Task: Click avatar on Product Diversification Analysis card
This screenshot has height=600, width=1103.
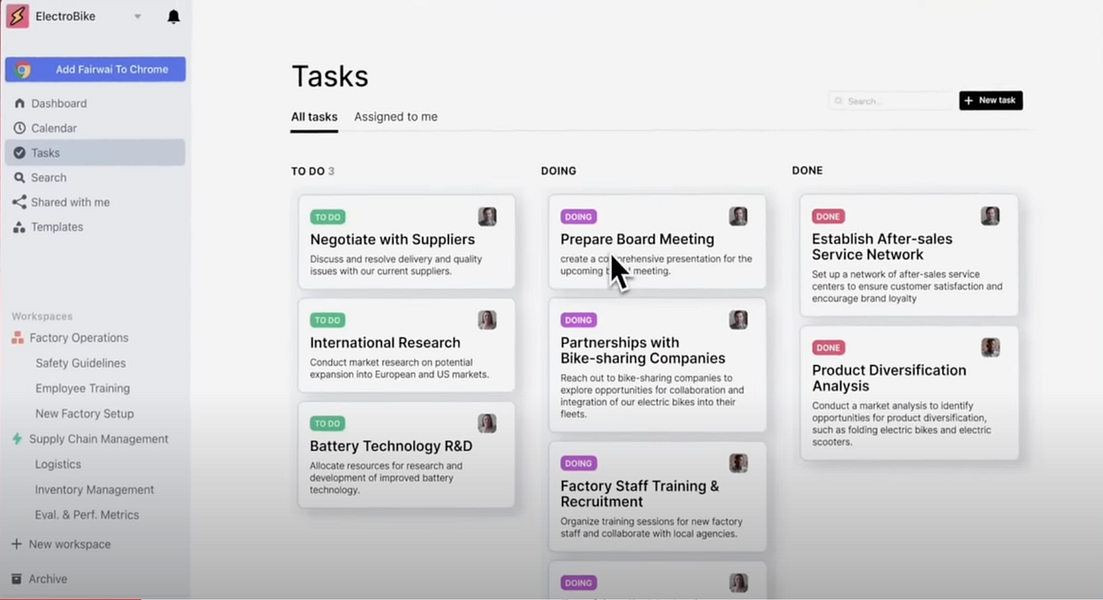Action: (x=990, y=347)
